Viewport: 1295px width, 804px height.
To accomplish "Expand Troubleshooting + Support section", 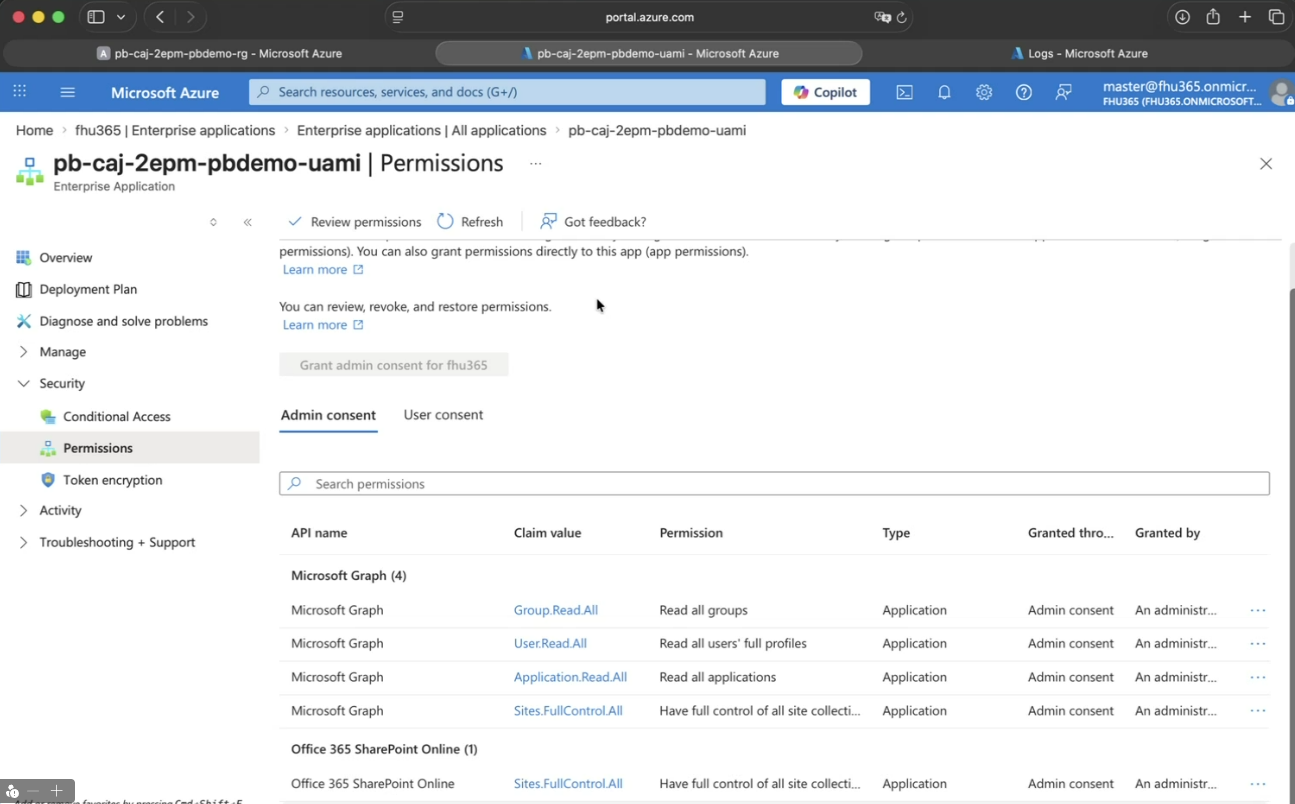I will point(24,543).
